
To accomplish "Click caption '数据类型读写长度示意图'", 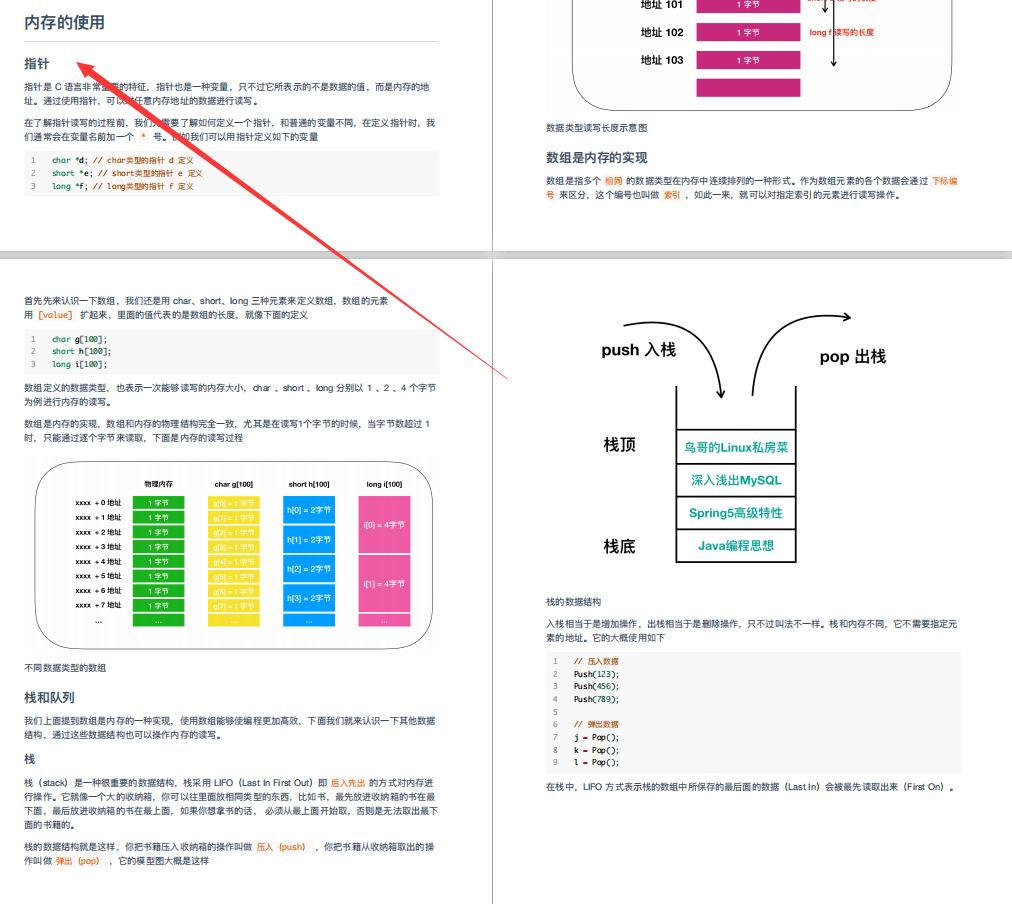I will (x=596, y=128).
